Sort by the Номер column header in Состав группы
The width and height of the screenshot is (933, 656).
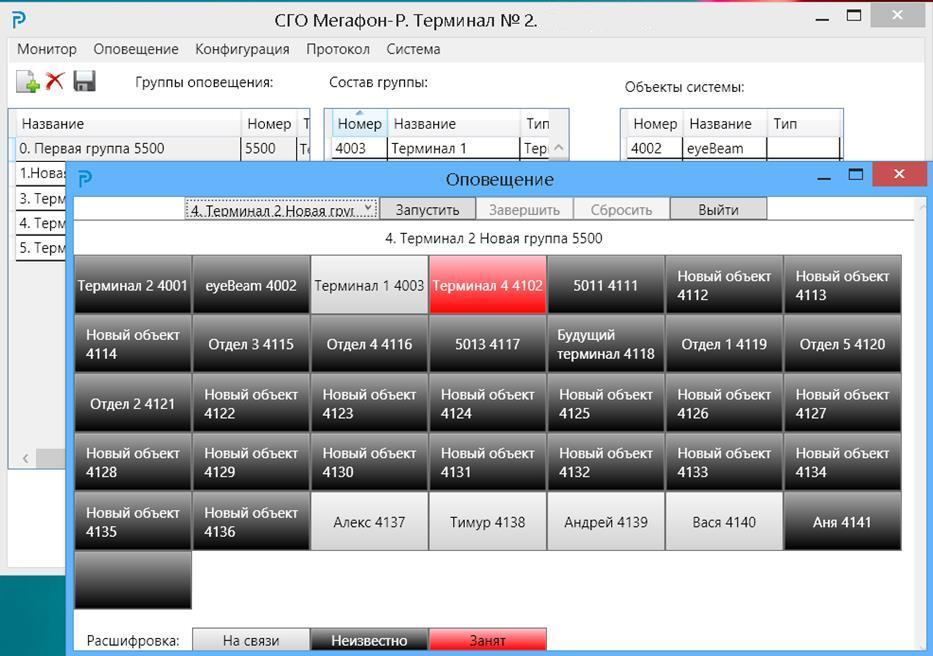click(x=359, y=124)
